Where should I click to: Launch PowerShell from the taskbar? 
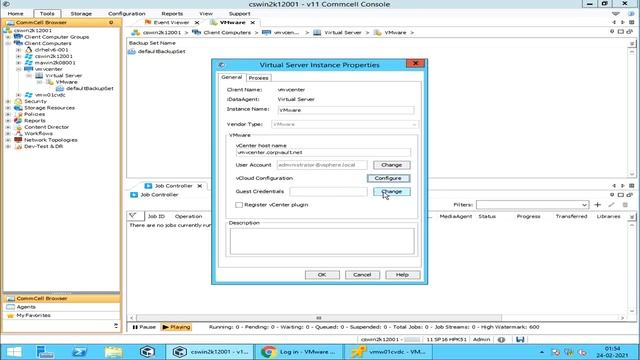[79, 351]
